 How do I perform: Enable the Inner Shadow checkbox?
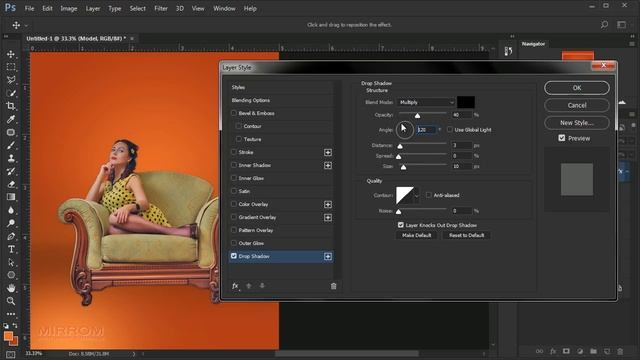pos(234,165)
